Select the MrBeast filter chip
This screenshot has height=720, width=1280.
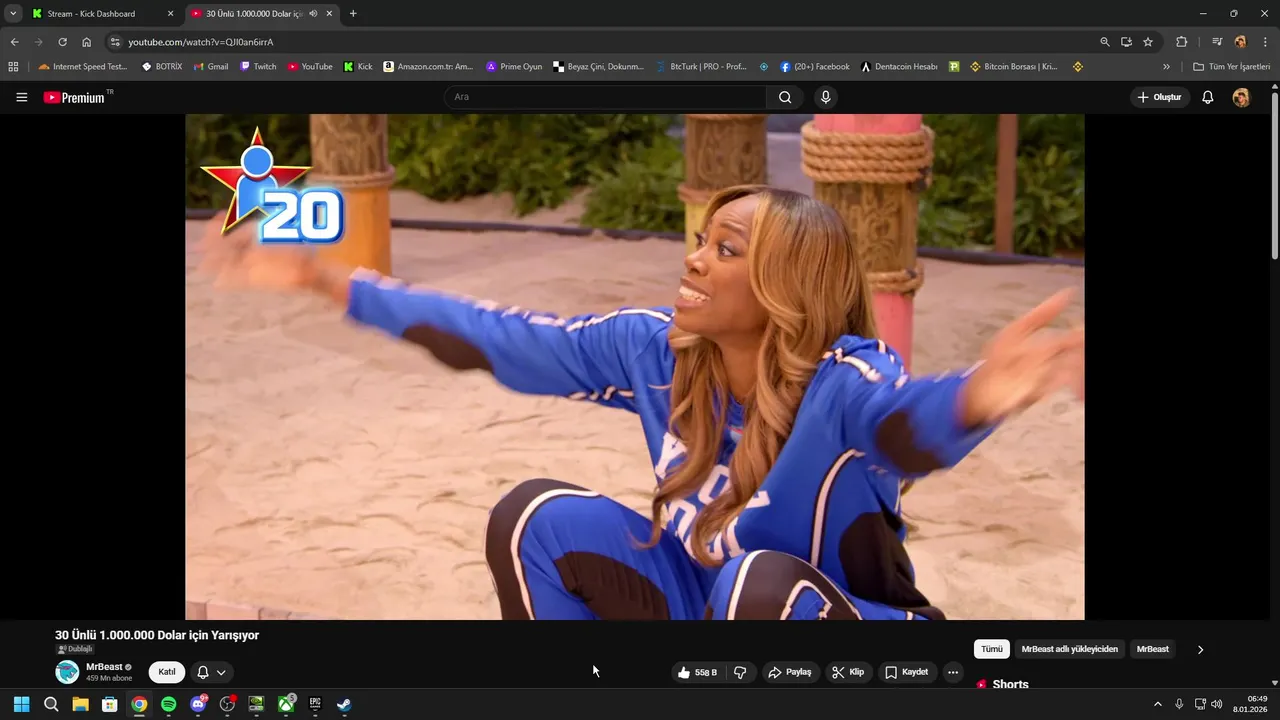tap(1152, 649)
